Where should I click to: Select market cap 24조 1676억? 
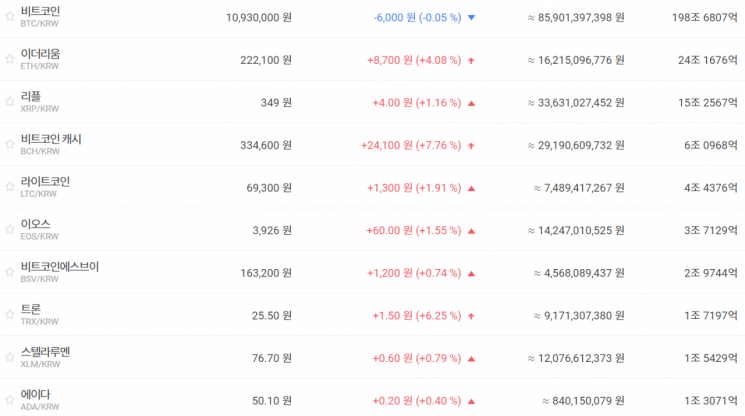pyautogui.click(x=708, y=60)
